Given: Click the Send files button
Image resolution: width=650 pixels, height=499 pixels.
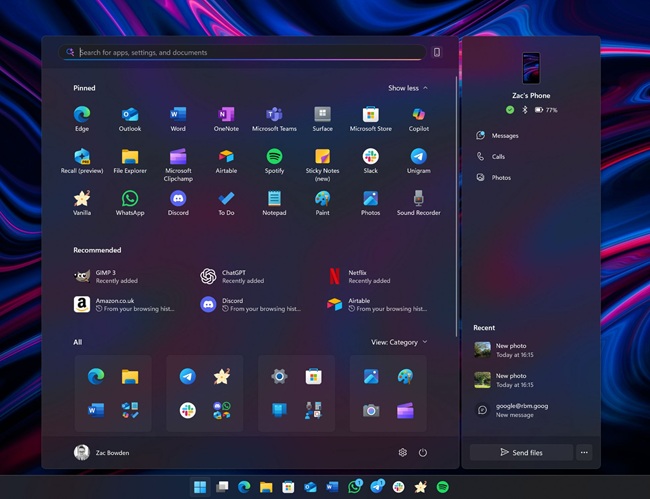Looking at the screenshot, I should pos(521,453).
